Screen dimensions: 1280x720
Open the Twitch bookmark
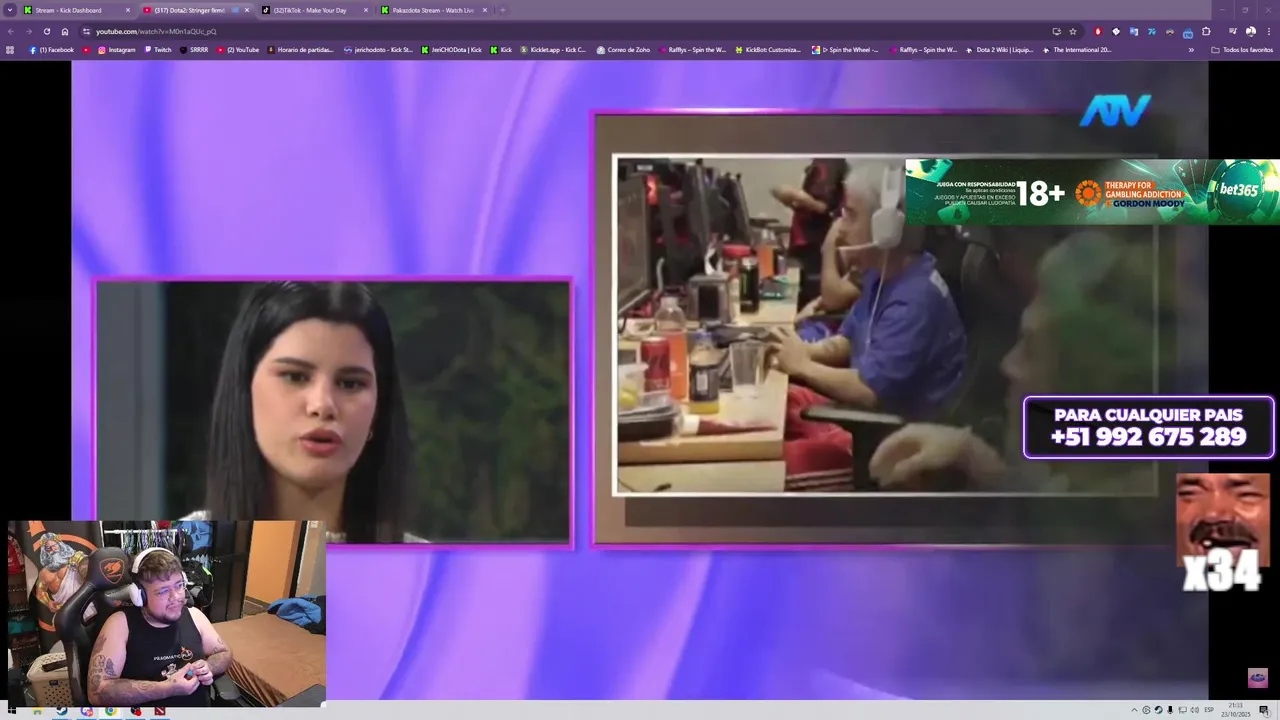(157, 50)
